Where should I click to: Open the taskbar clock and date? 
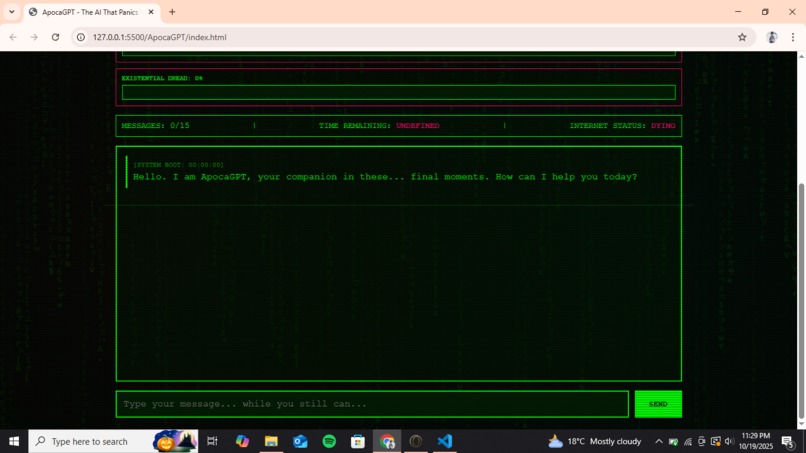[756, 441]
